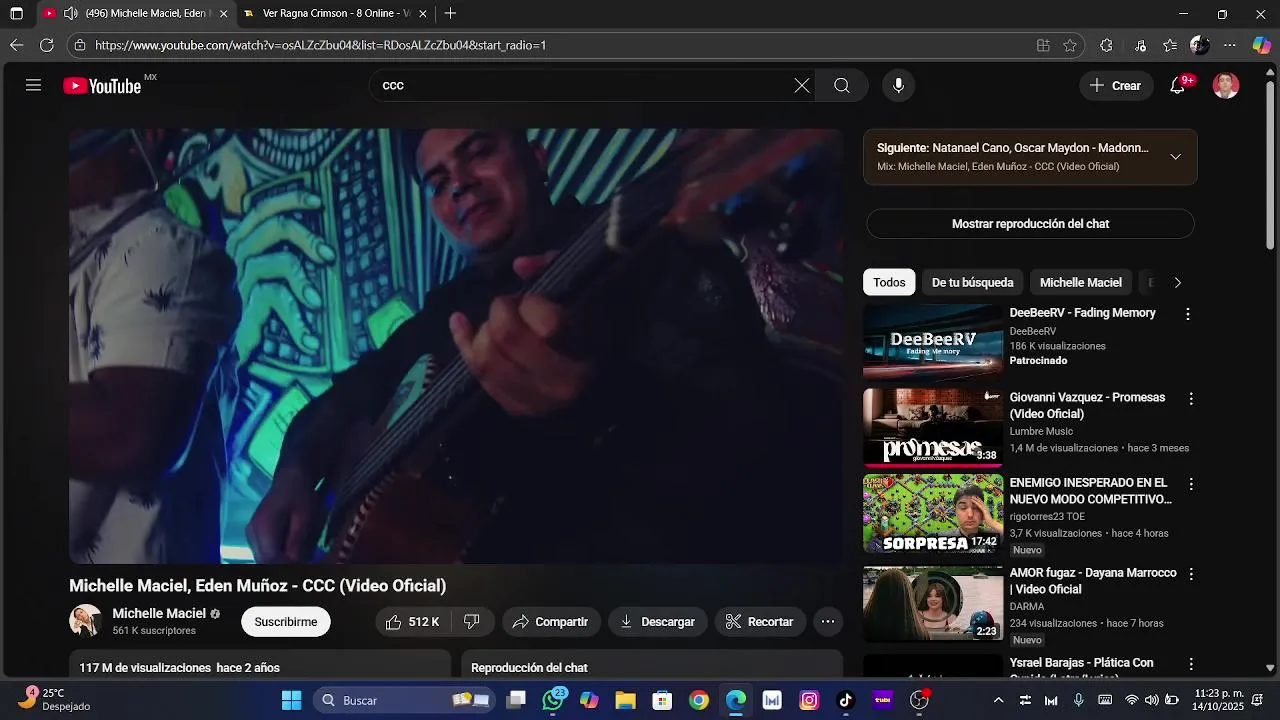
Task: Start voice search with microphone
Action: [x=898, y=86]
